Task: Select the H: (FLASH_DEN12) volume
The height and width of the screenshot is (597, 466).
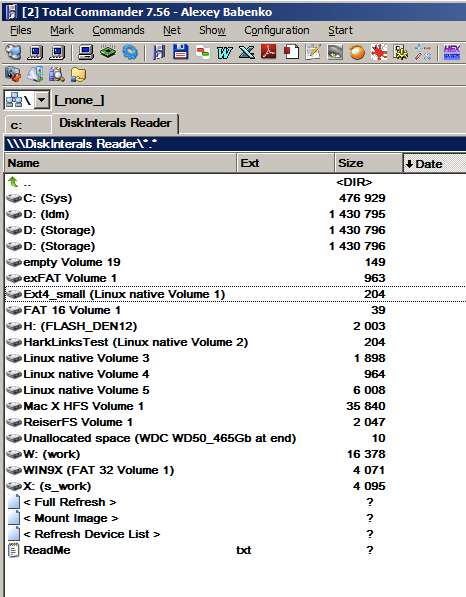Action: [235, 326]
